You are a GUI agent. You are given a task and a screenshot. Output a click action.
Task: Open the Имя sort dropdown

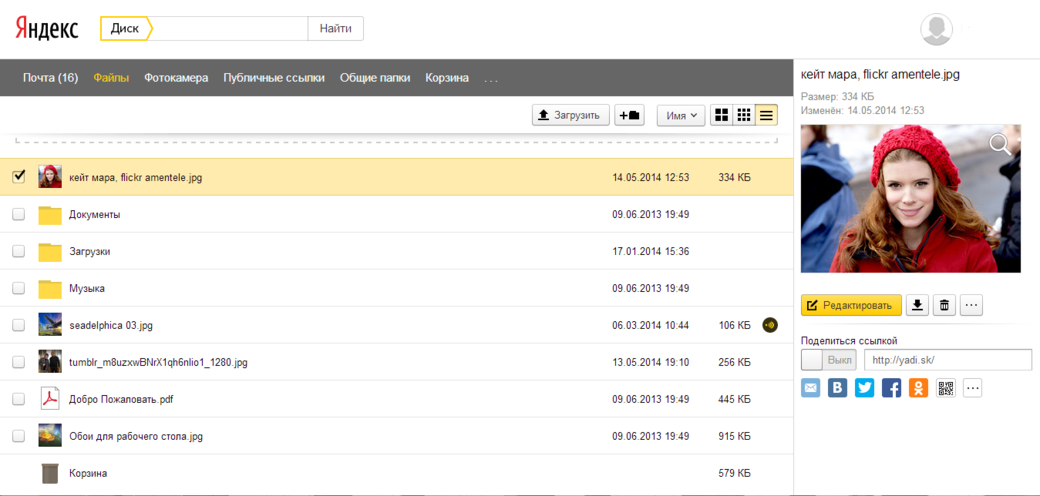point(681,115)
